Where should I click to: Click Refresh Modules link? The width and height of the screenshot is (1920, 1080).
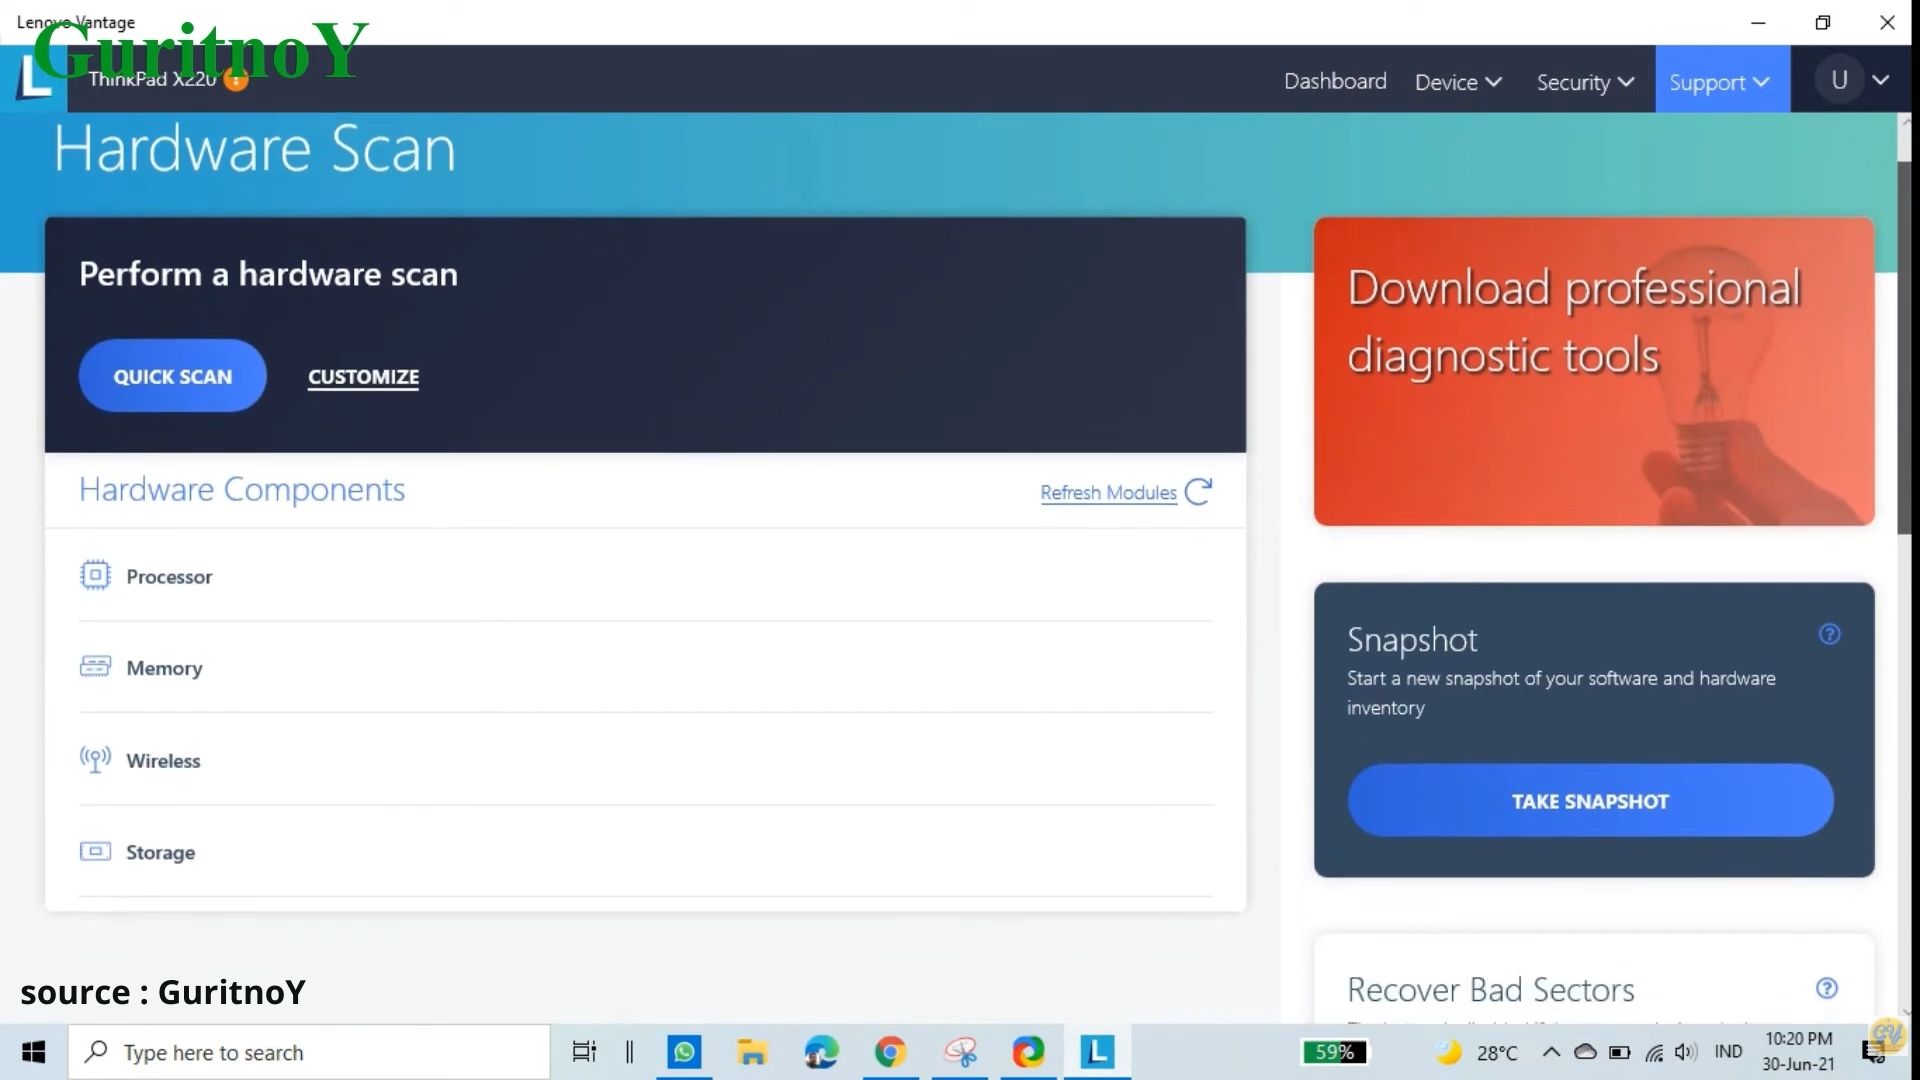coord(1108,492)
